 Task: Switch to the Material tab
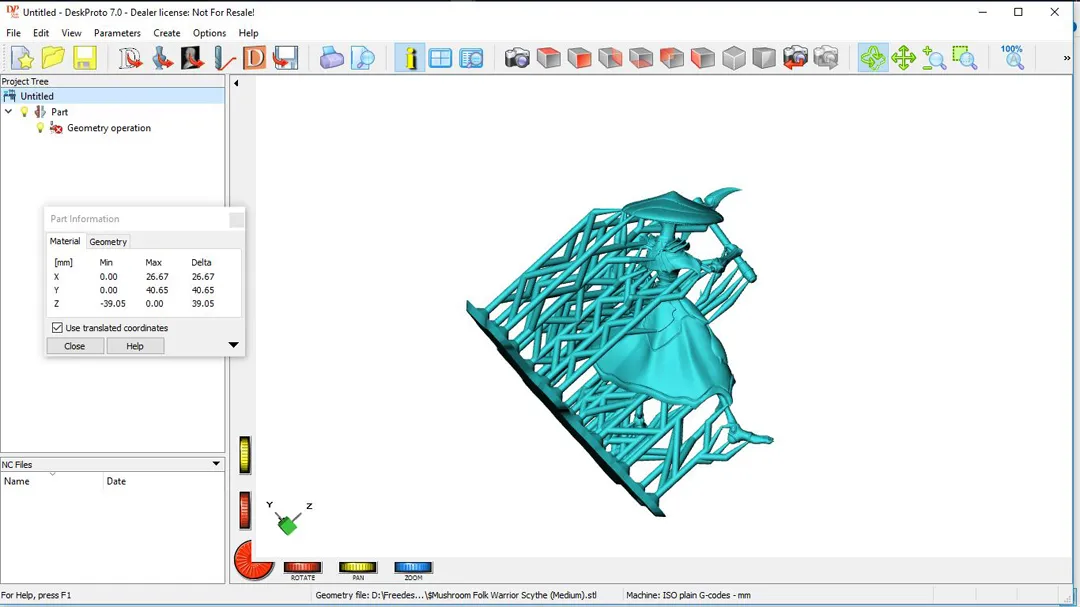pos(65,241)
